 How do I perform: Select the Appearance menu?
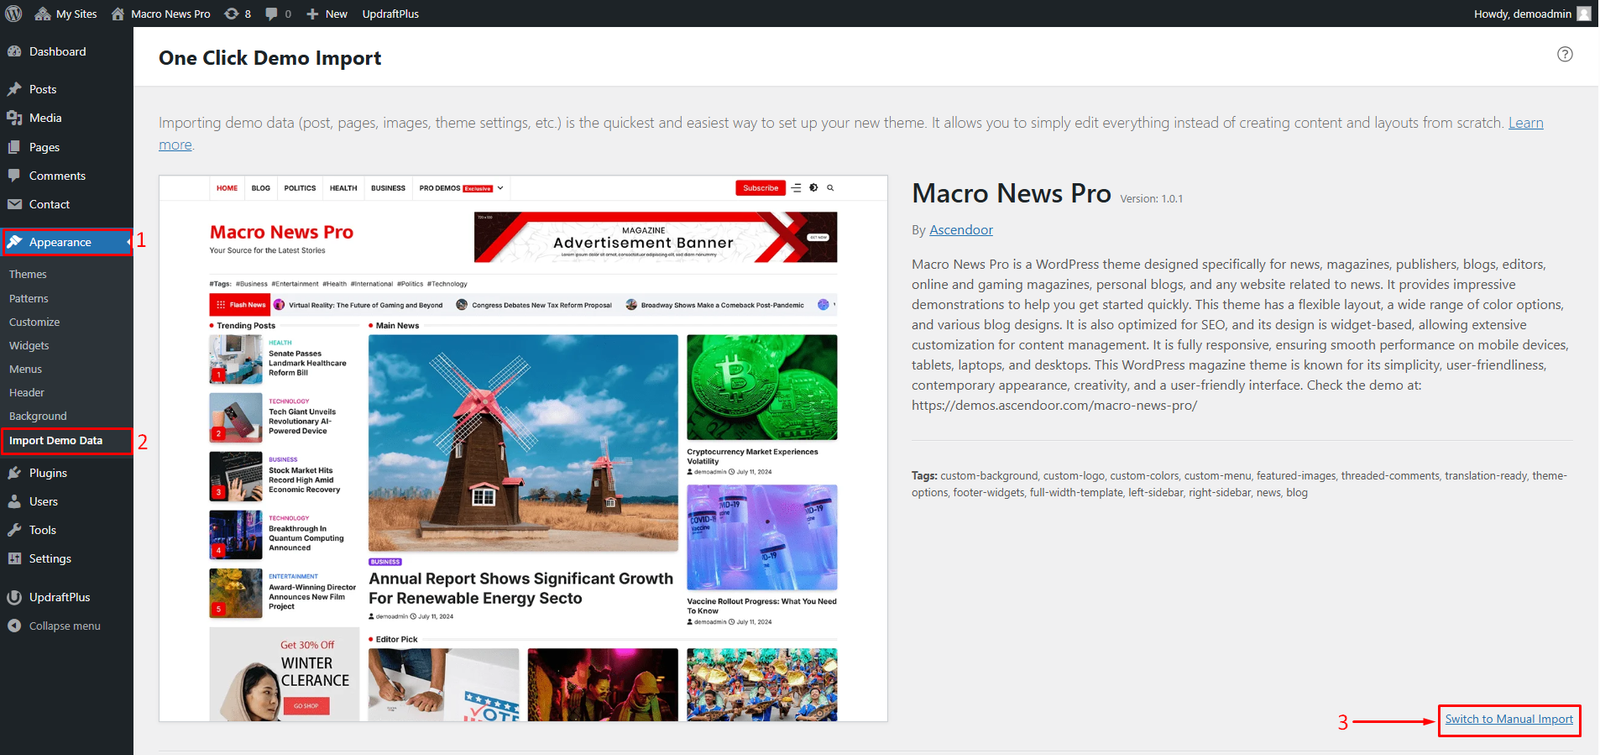(x=60, y=243)
